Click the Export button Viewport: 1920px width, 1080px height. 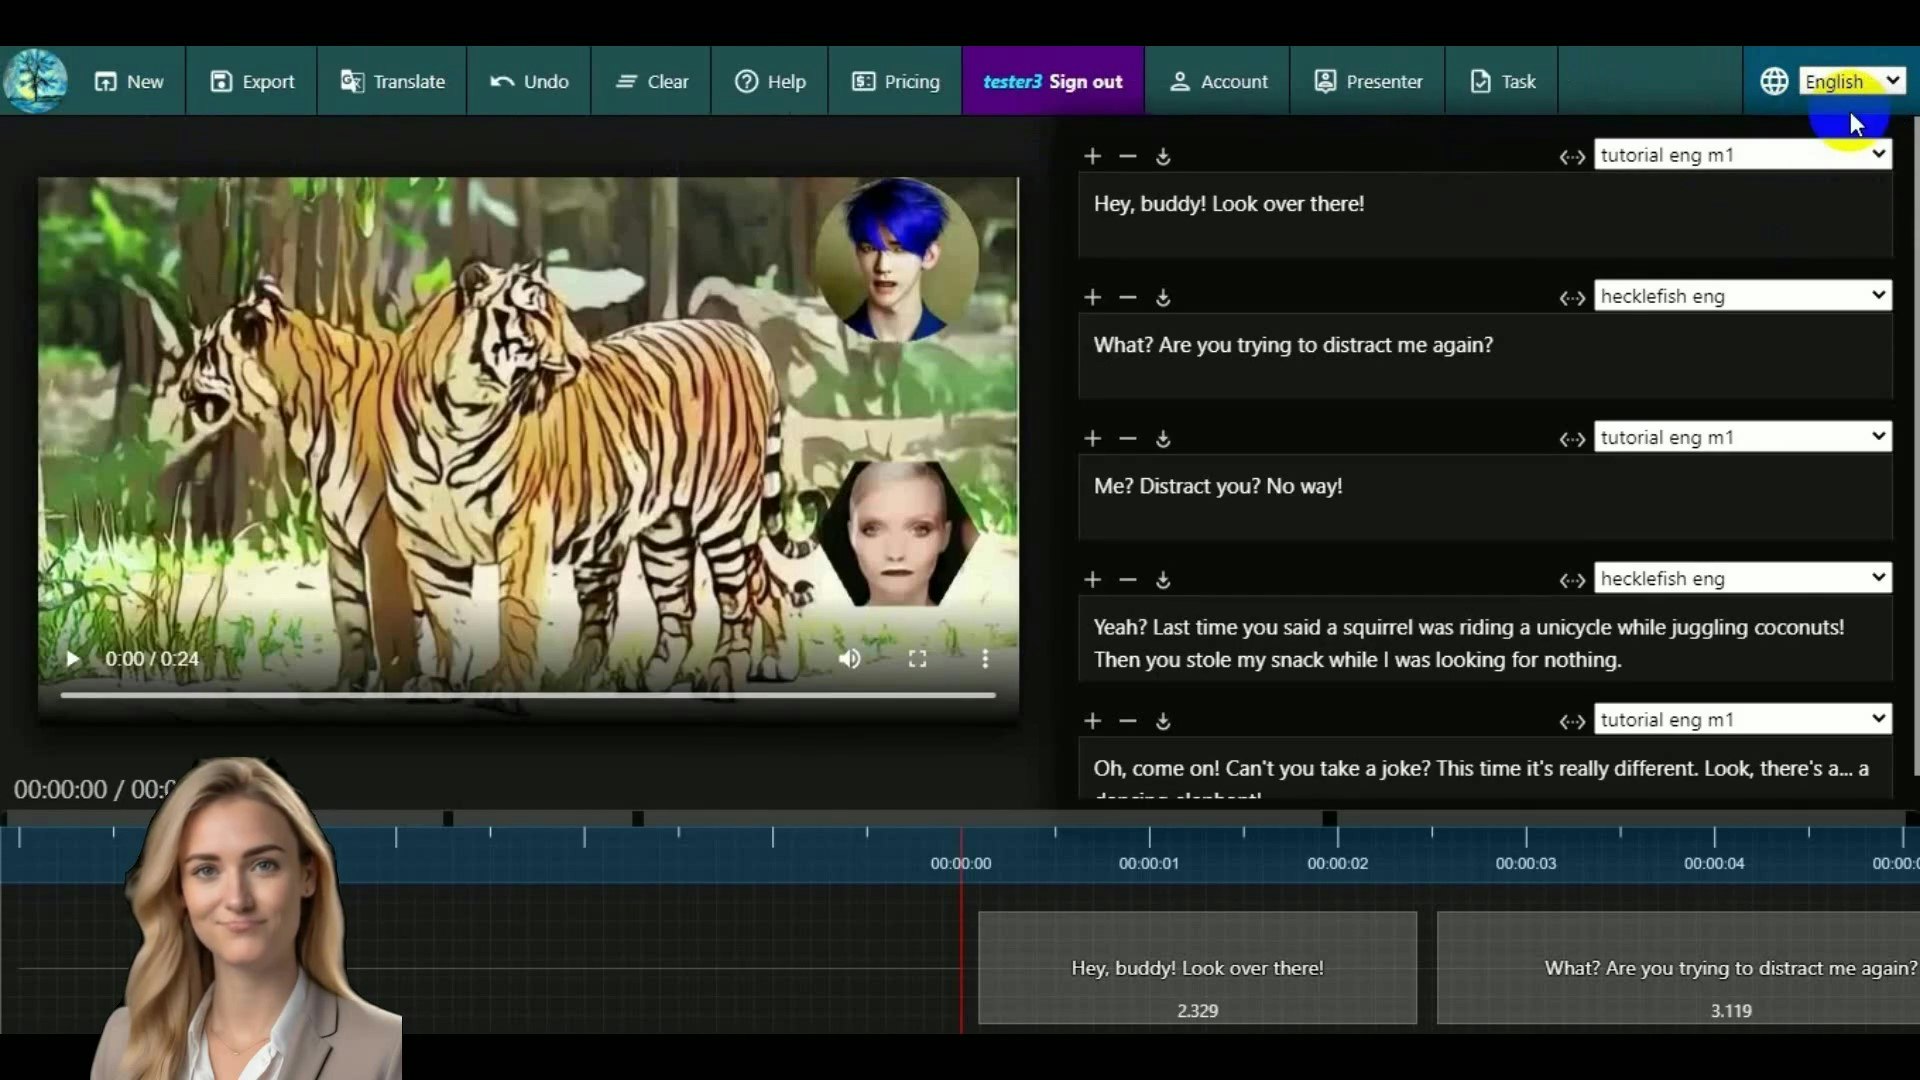(x=252, y=81)
